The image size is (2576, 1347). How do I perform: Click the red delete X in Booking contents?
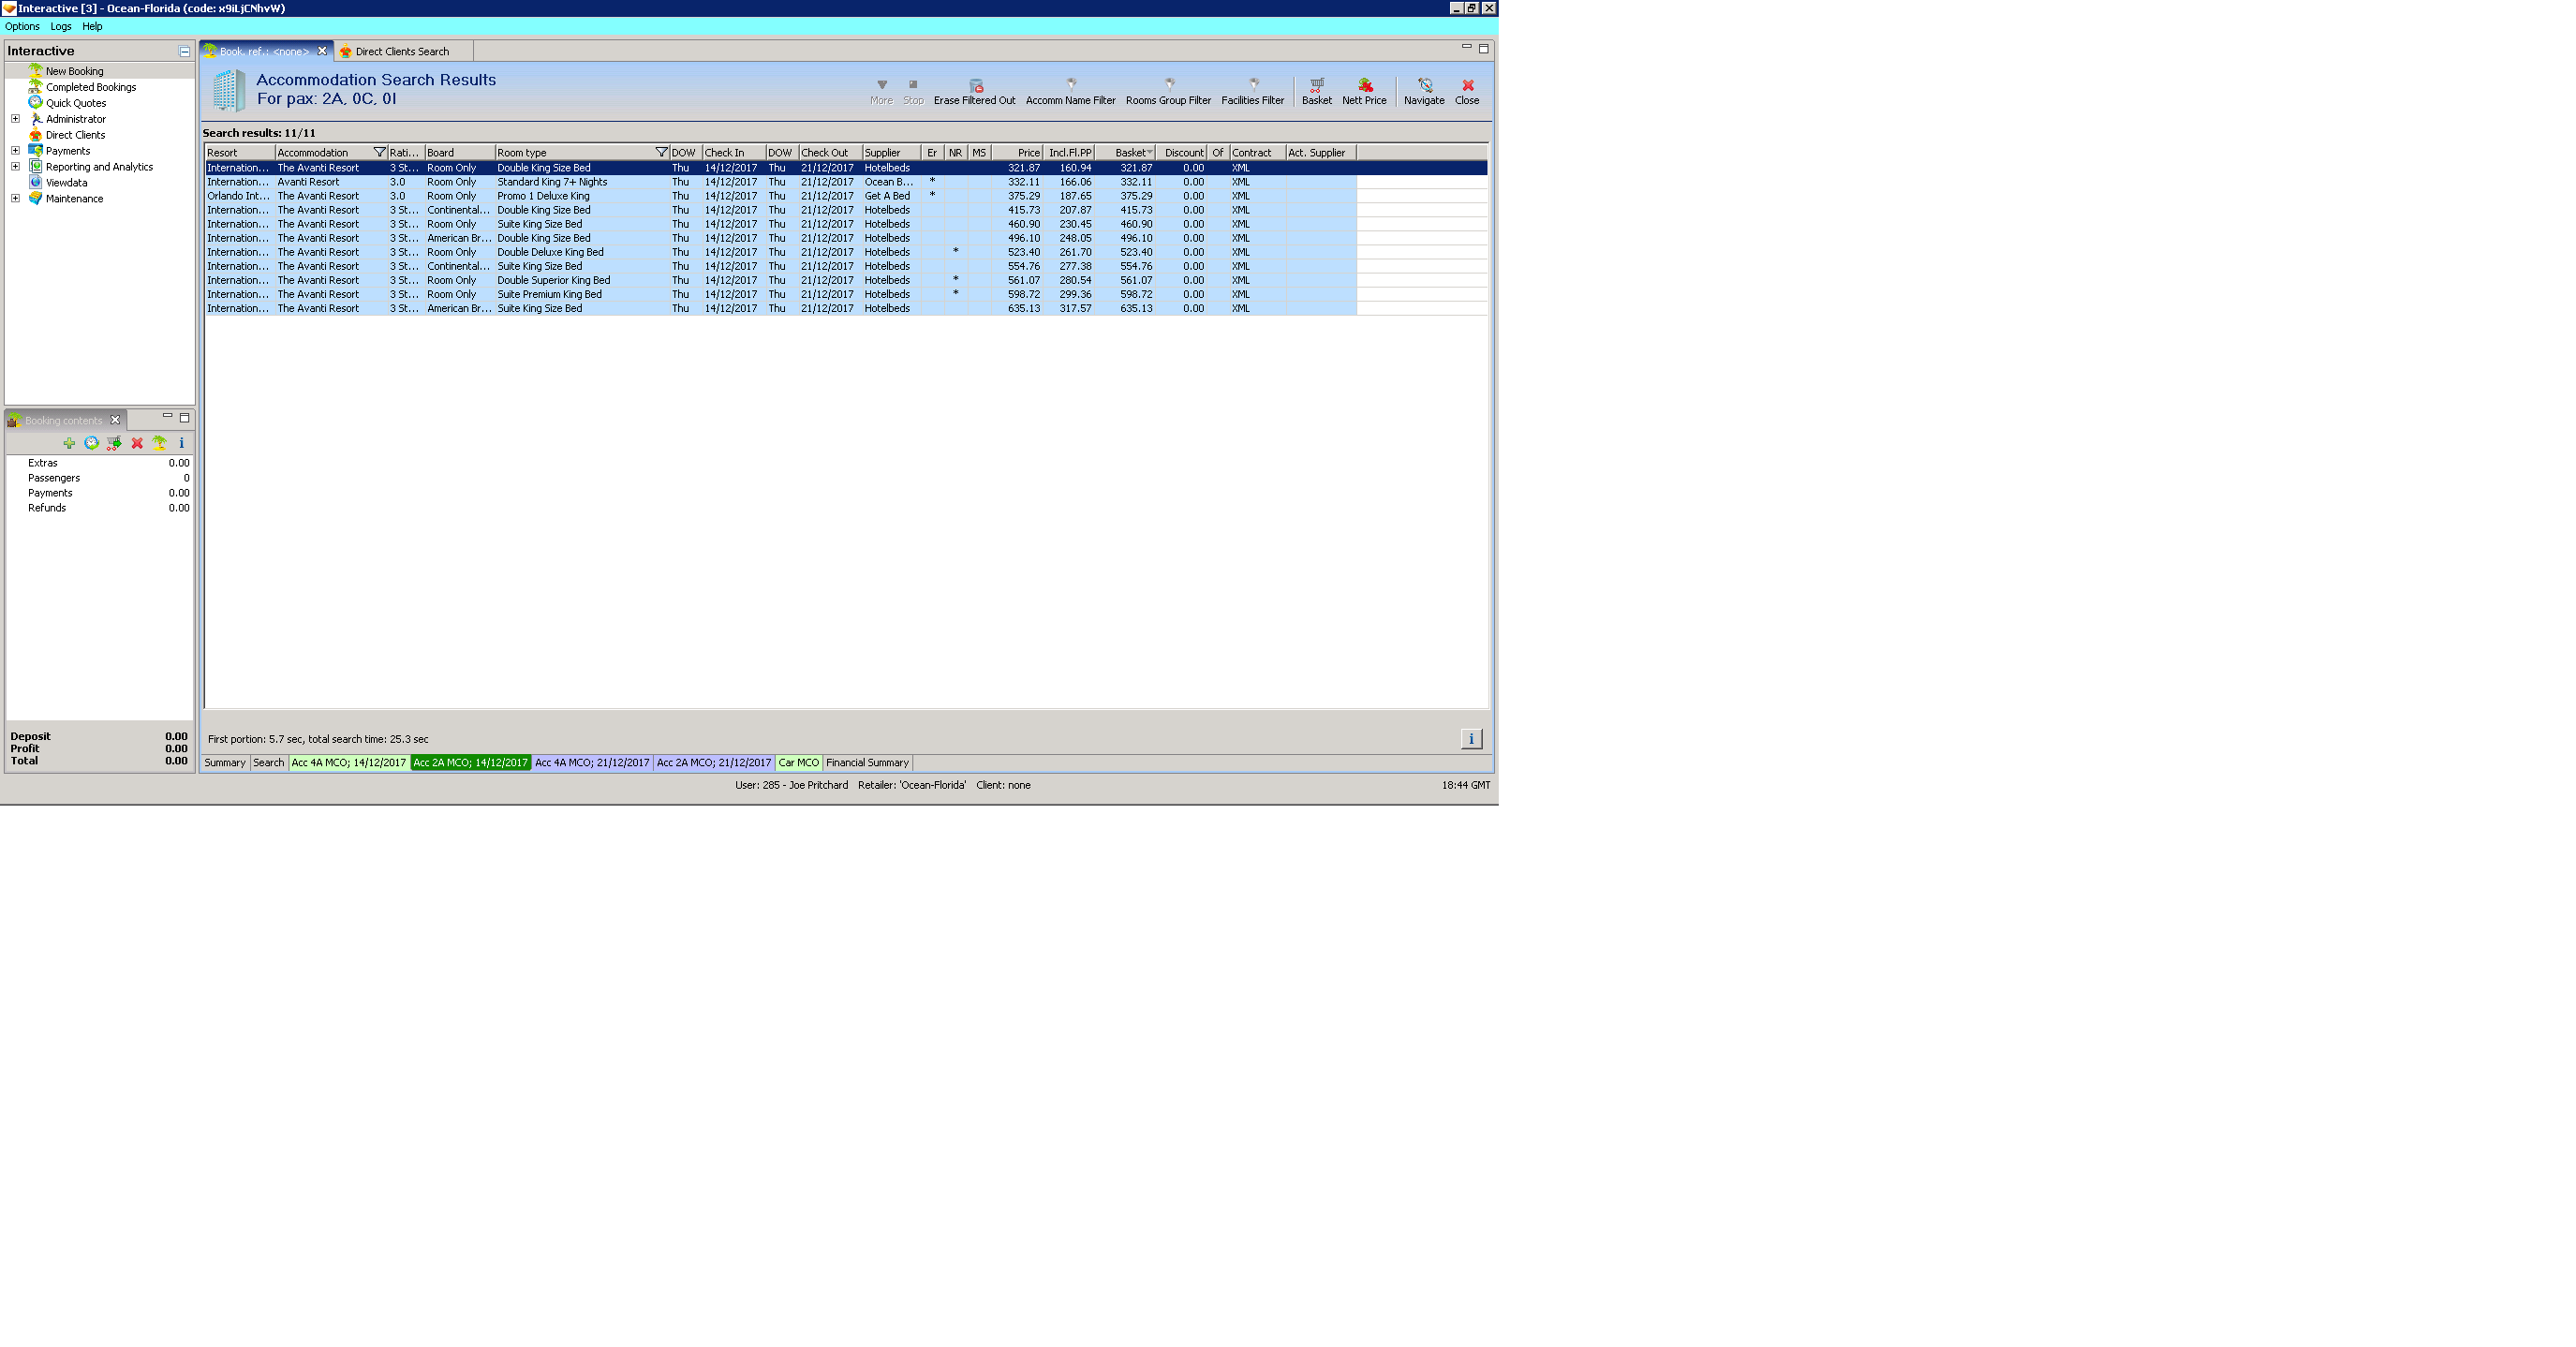(137, 443)
